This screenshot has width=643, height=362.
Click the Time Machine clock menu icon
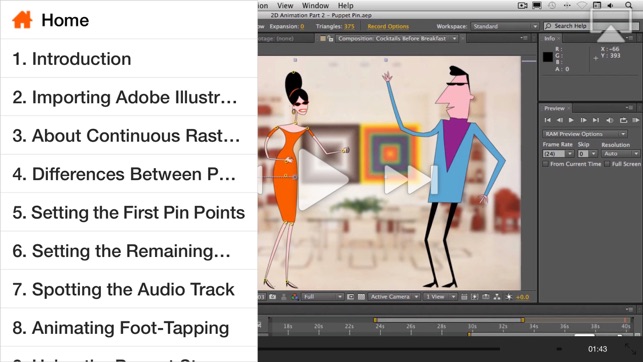[x=552, y=5]
